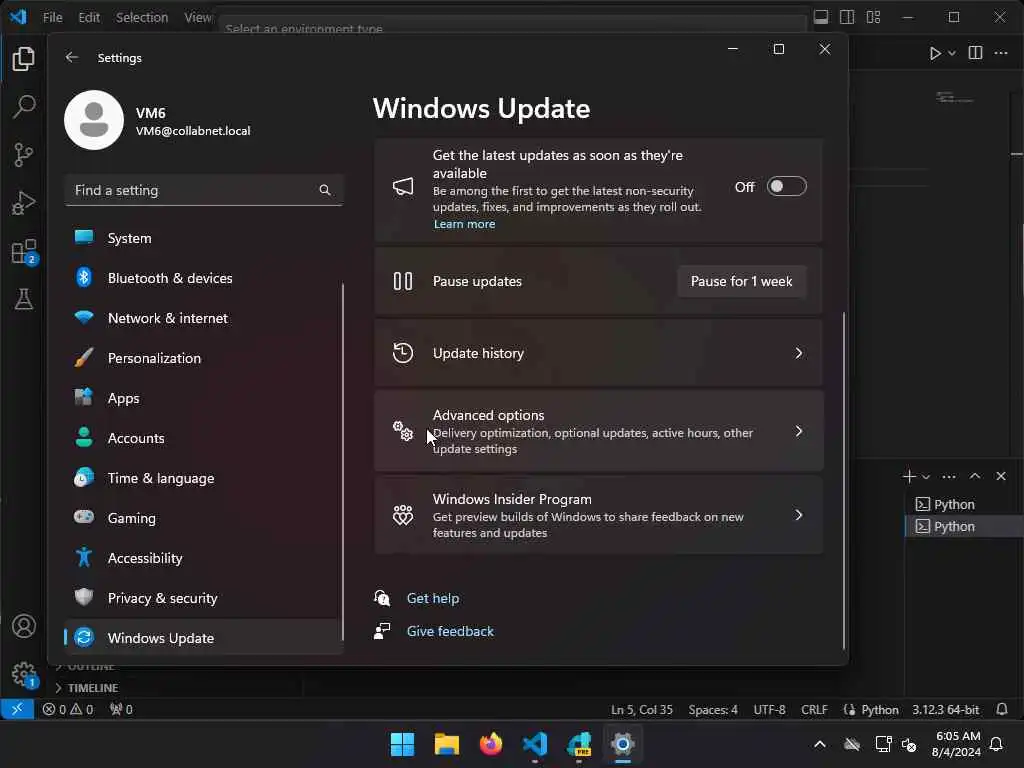1024x768 pixels.
Task: Click Pause for 1 week button
Action: click(x=741, y=281)
